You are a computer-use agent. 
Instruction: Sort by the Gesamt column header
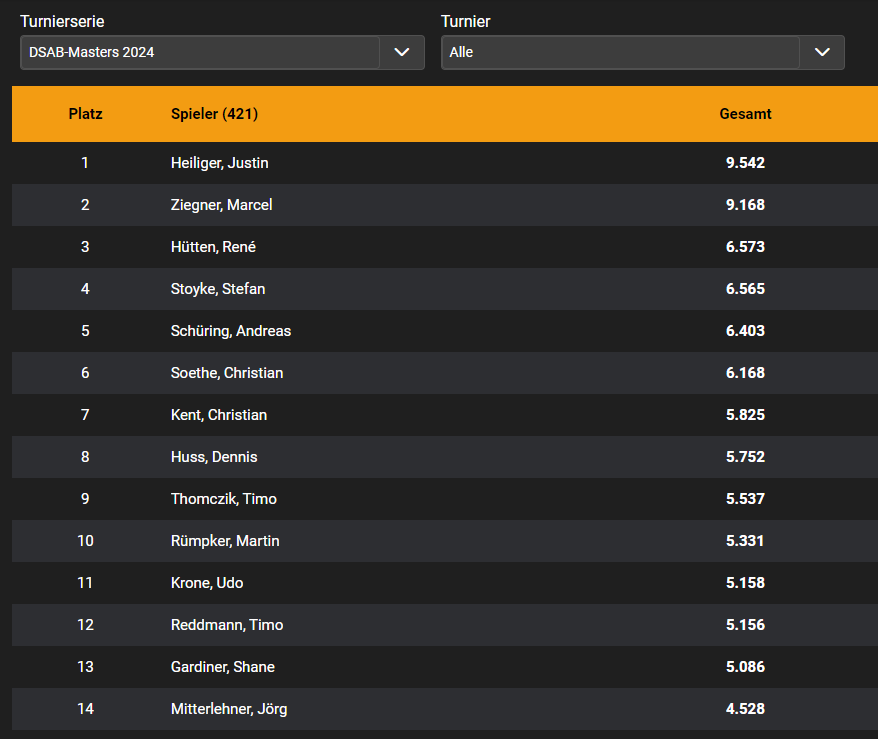pos(745,114)
